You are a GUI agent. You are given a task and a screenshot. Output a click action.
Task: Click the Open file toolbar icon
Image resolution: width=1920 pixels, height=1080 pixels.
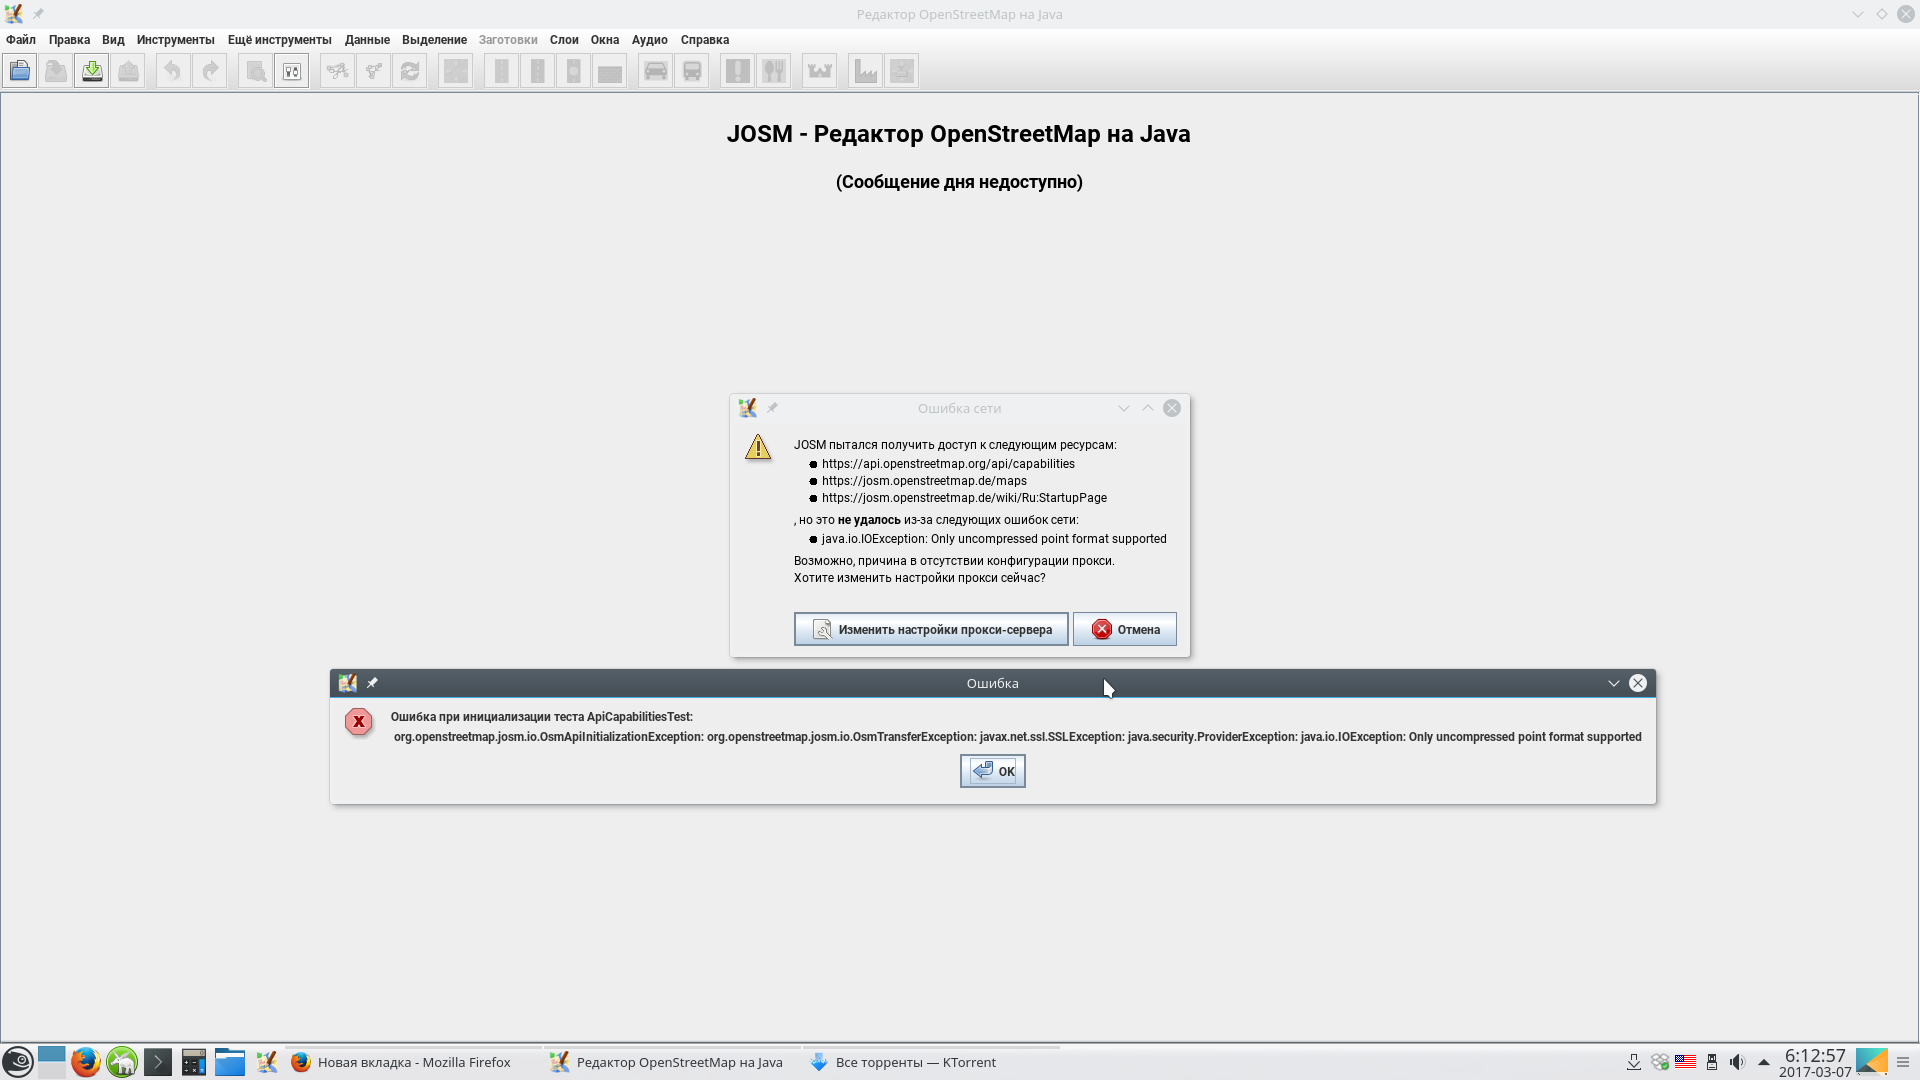(x=20, y=71)
